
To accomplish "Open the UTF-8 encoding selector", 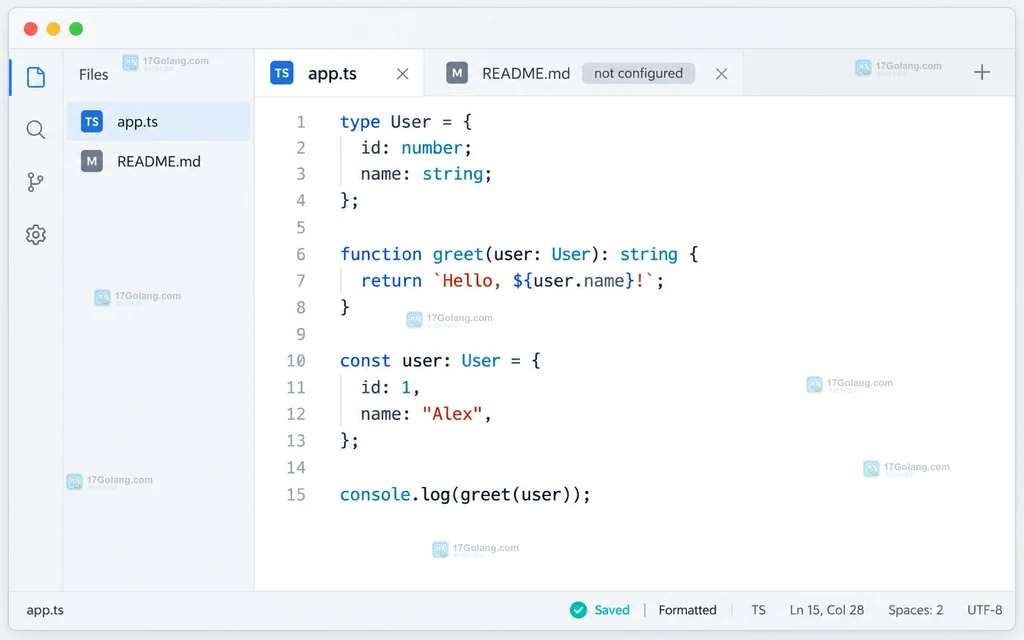I will point(984,610).
